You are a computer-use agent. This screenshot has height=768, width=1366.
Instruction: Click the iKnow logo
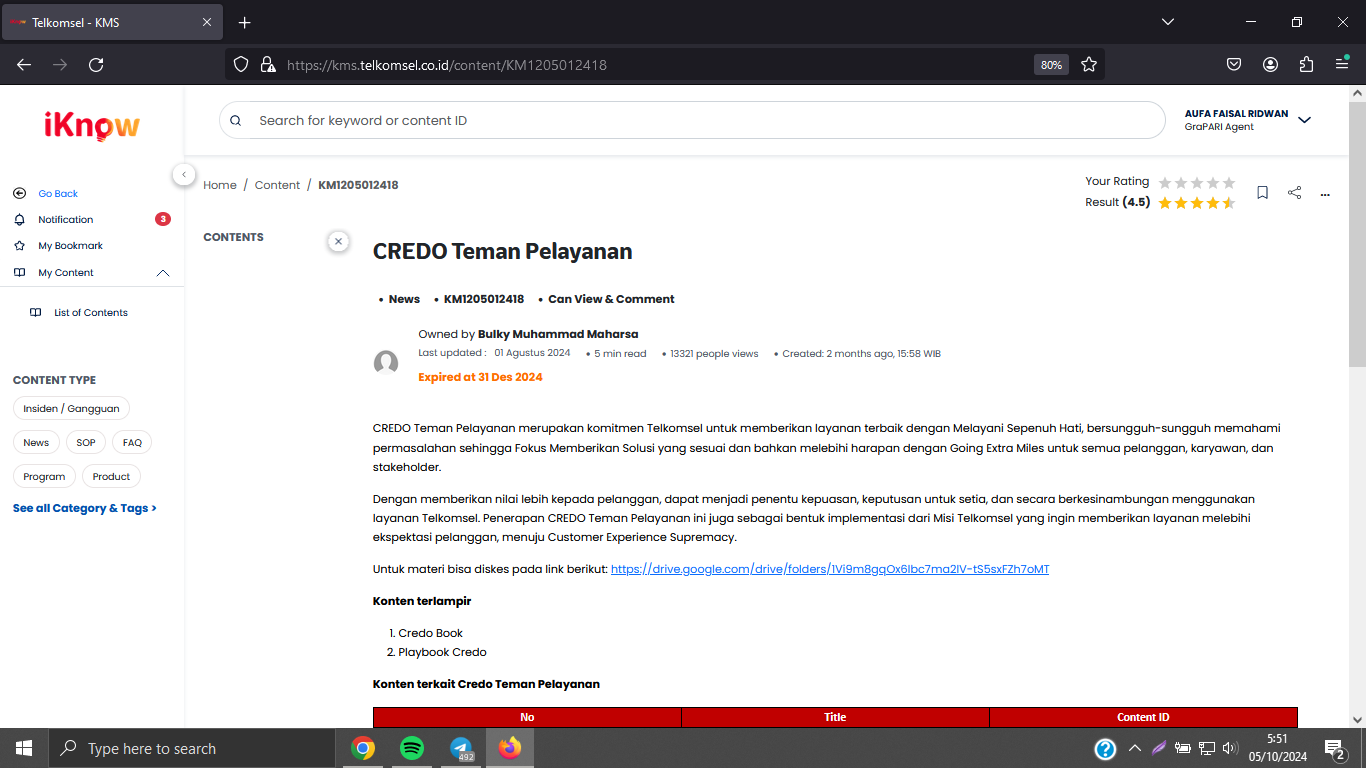[x=92, y=125]
